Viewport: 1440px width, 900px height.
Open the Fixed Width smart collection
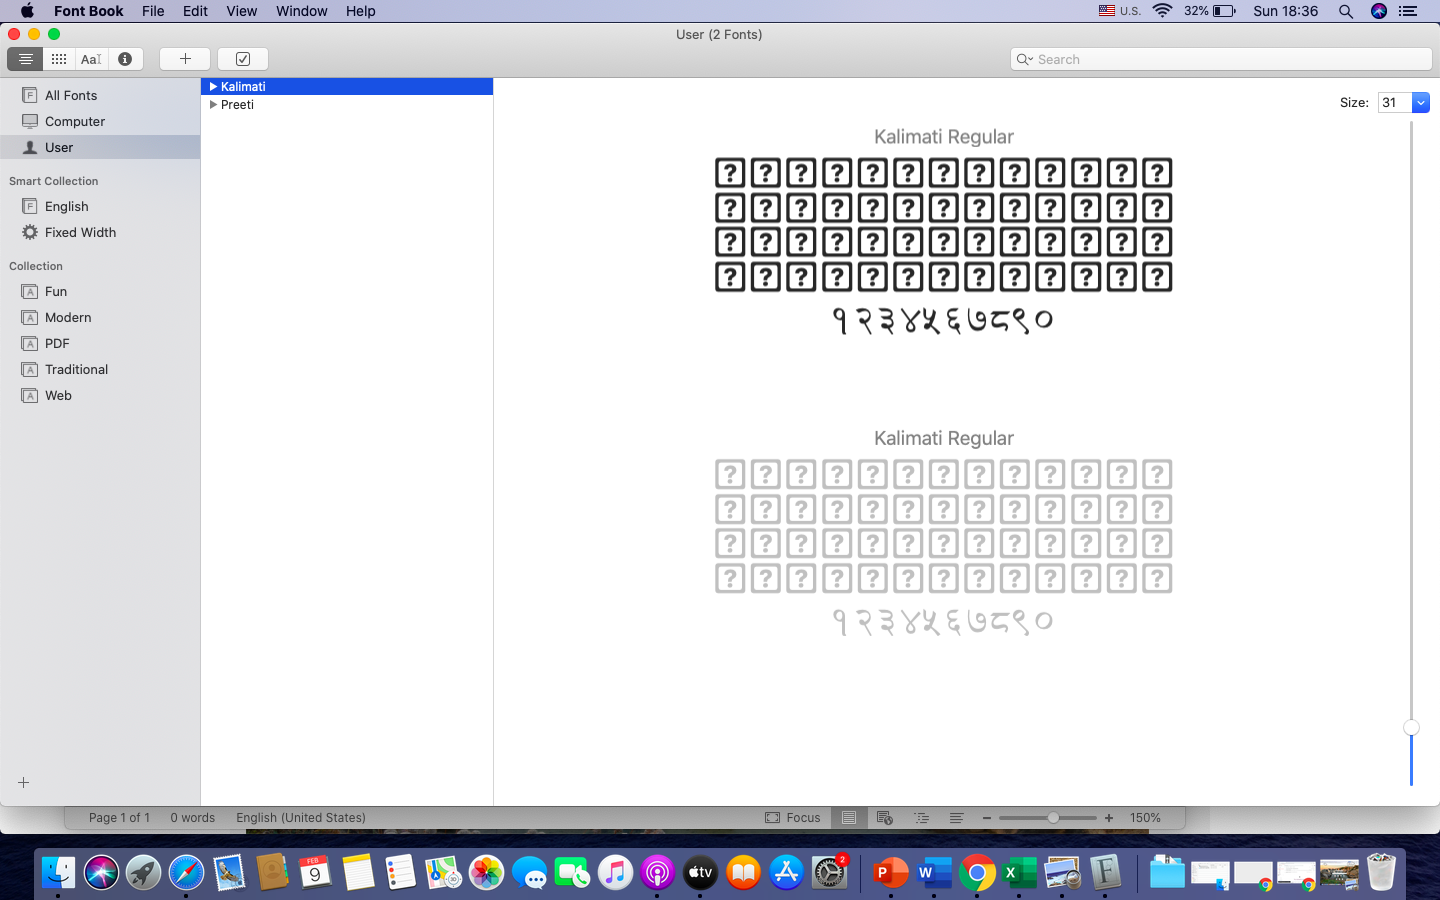[100, 232]
